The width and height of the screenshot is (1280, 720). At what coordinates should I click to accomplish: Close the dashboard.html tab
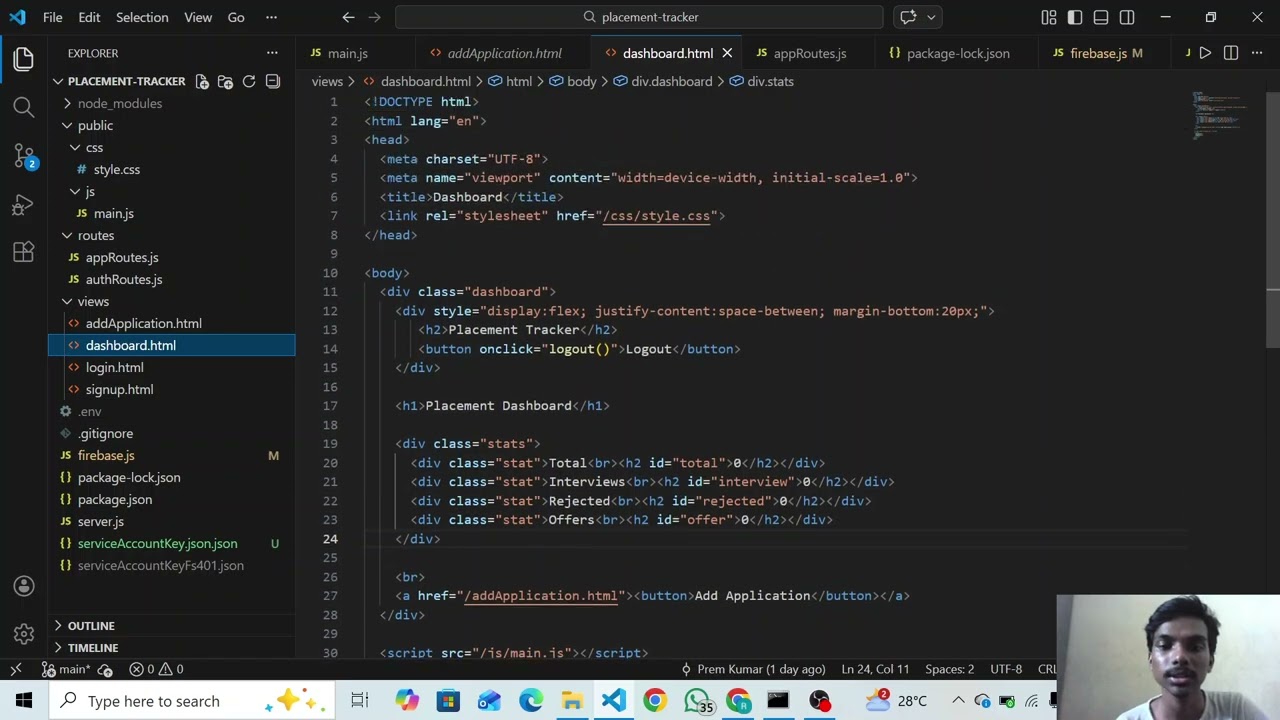pos(727,53)
